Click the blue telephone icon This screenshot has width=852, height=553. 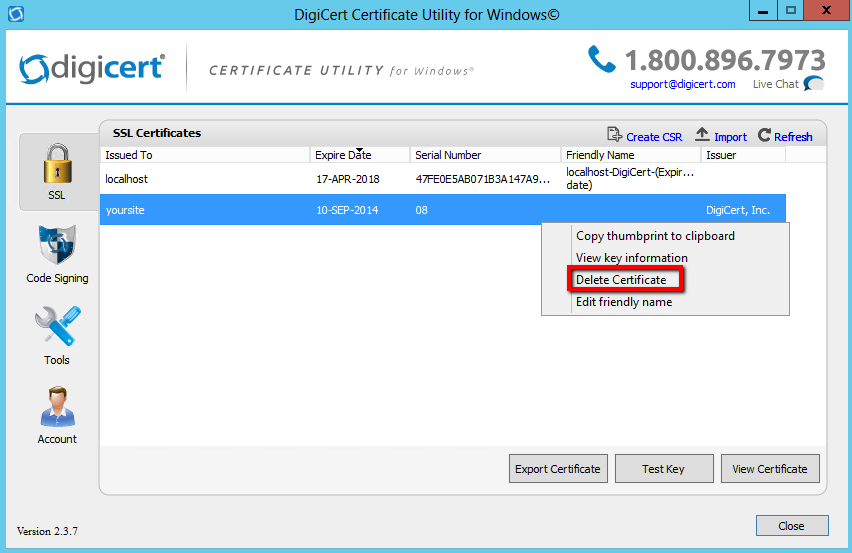pos(602,59)
